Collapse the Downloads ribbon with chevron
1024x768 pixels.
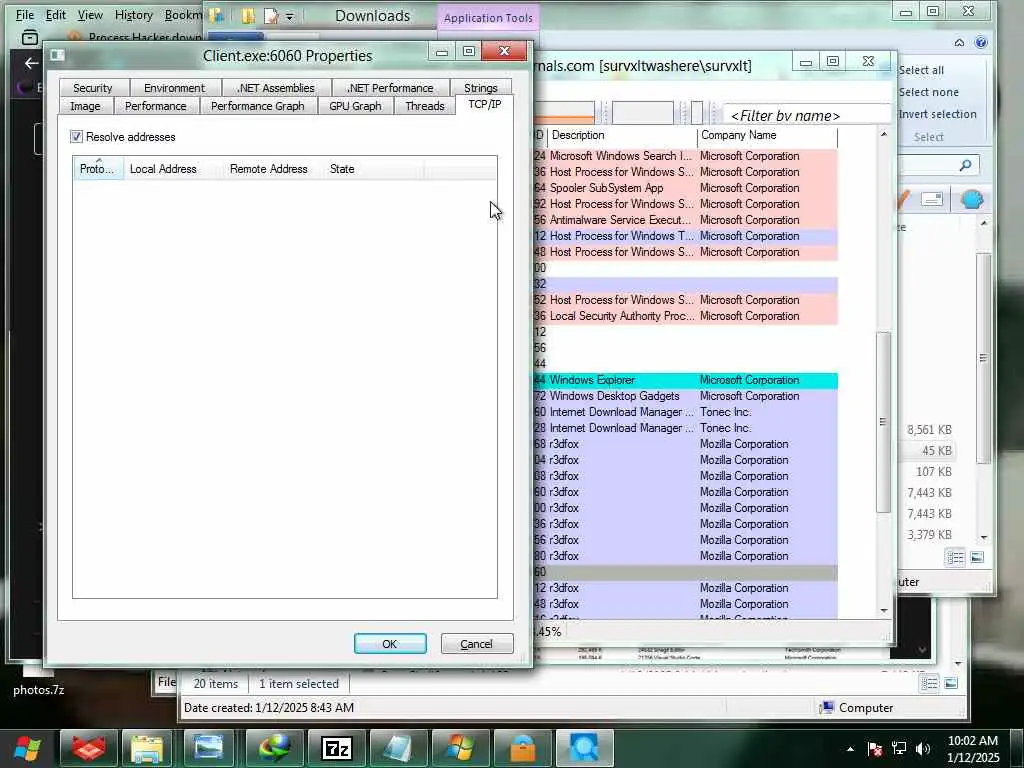pos(959,42)
